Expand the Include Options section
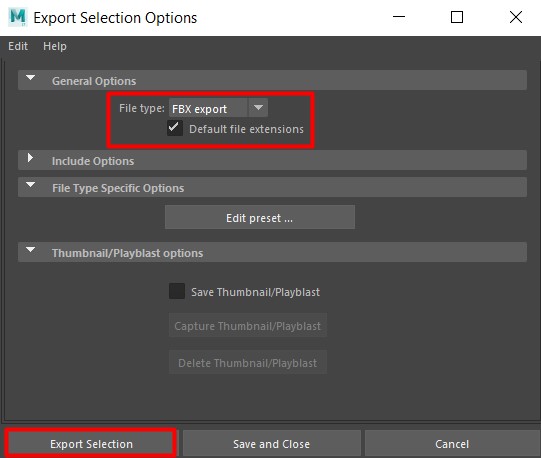The height and width of the screenshot is (458, 541). [30, 158]
